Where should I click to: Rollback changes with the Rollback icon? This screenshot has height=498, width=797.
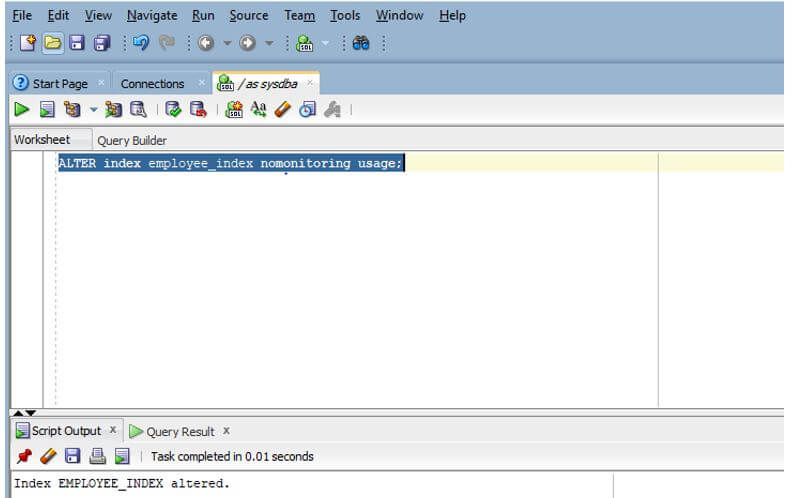coord(198,109)
